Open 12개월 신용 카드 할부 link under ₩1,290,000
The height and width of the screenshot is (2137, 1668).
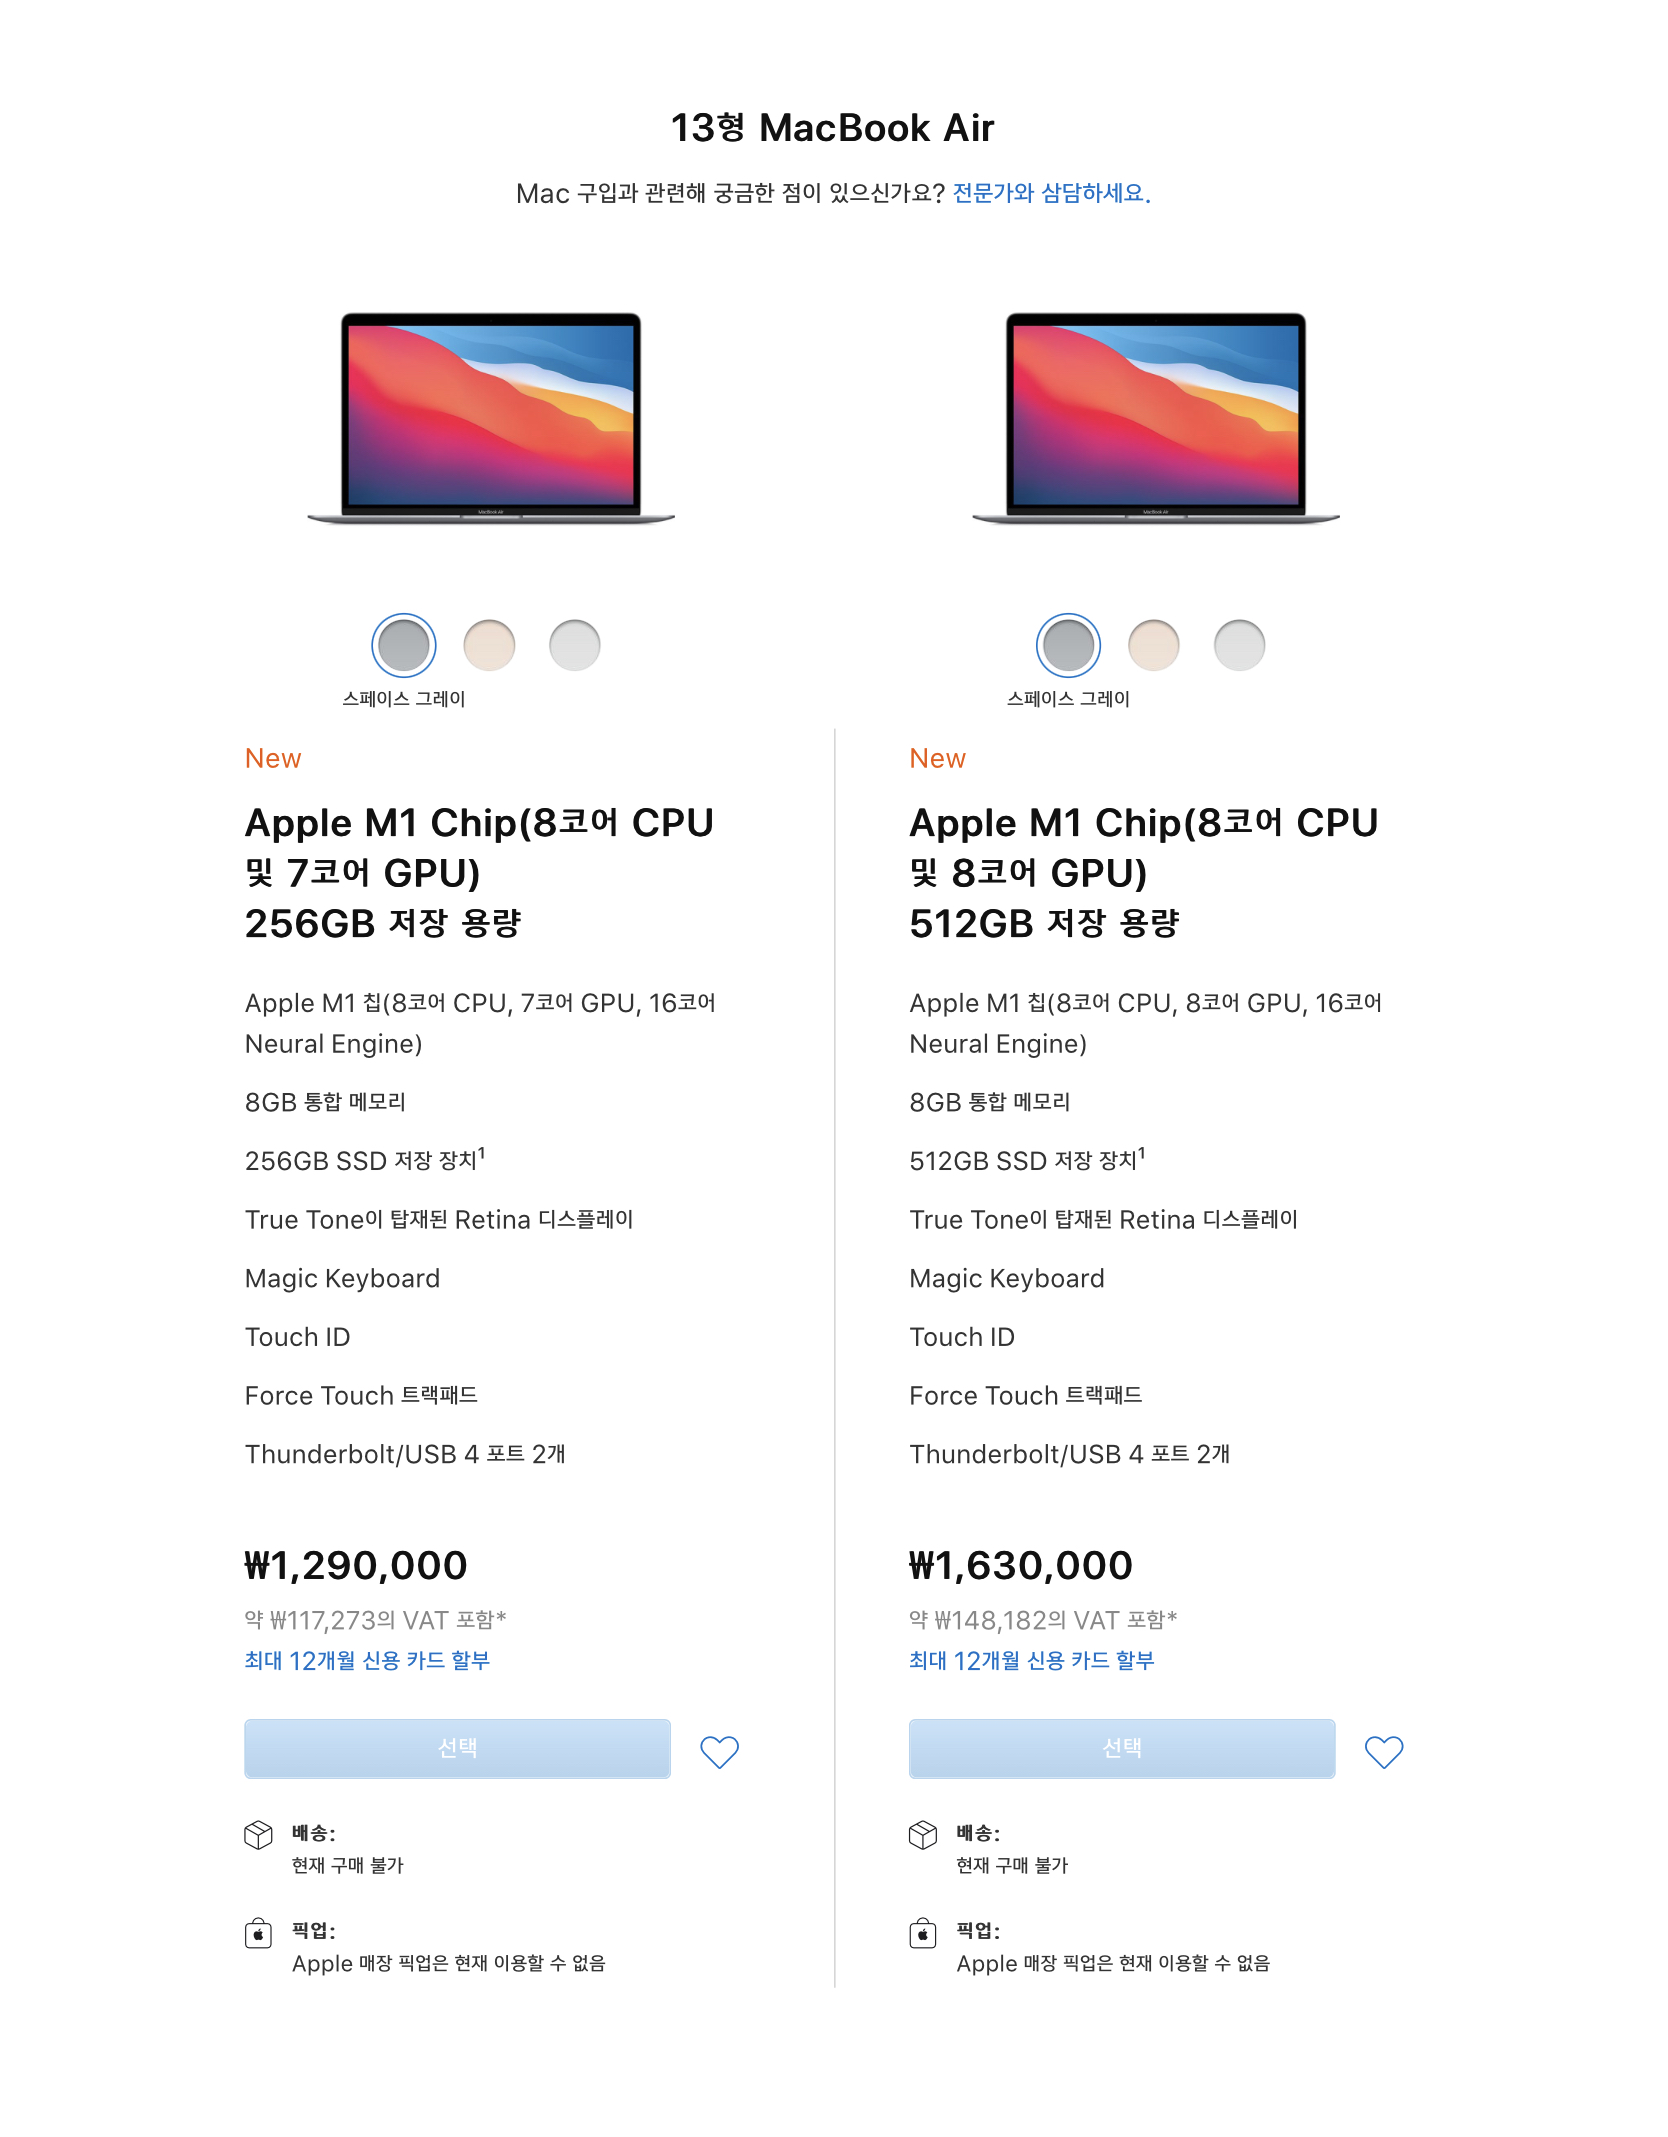pyautogui.click(x=367, y=1661)
